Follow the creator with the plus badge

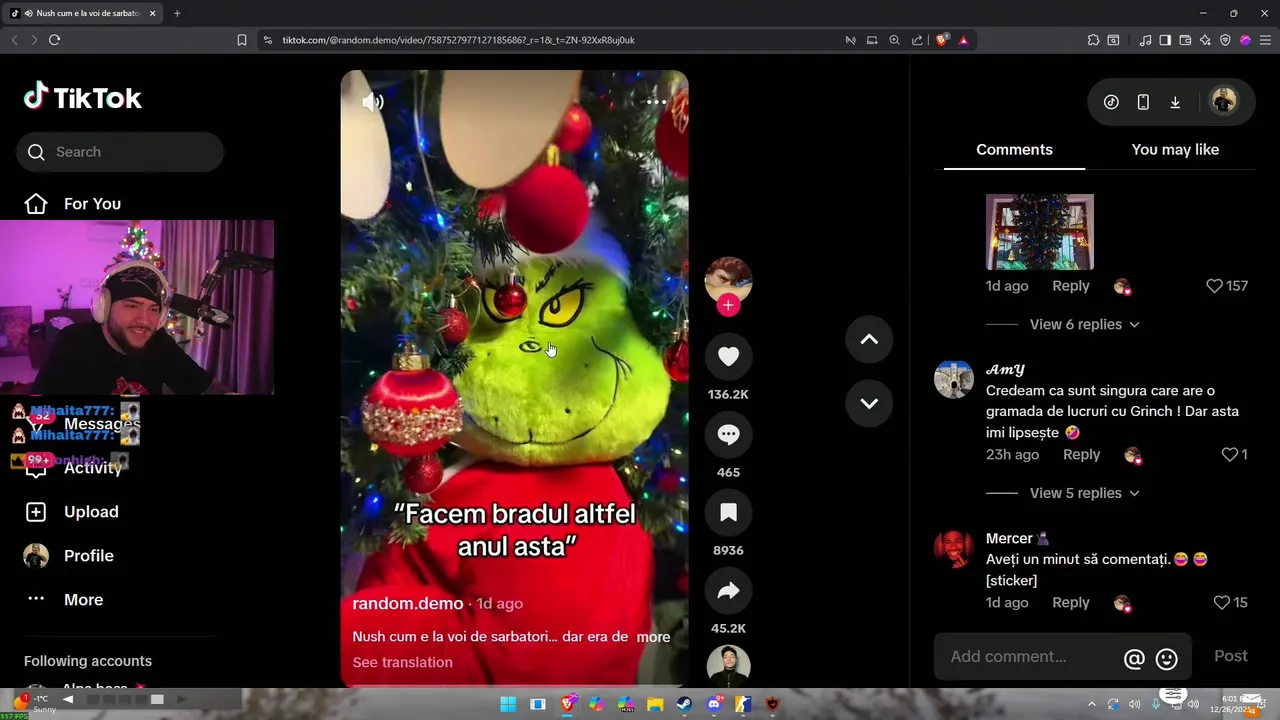pos(728,306)
